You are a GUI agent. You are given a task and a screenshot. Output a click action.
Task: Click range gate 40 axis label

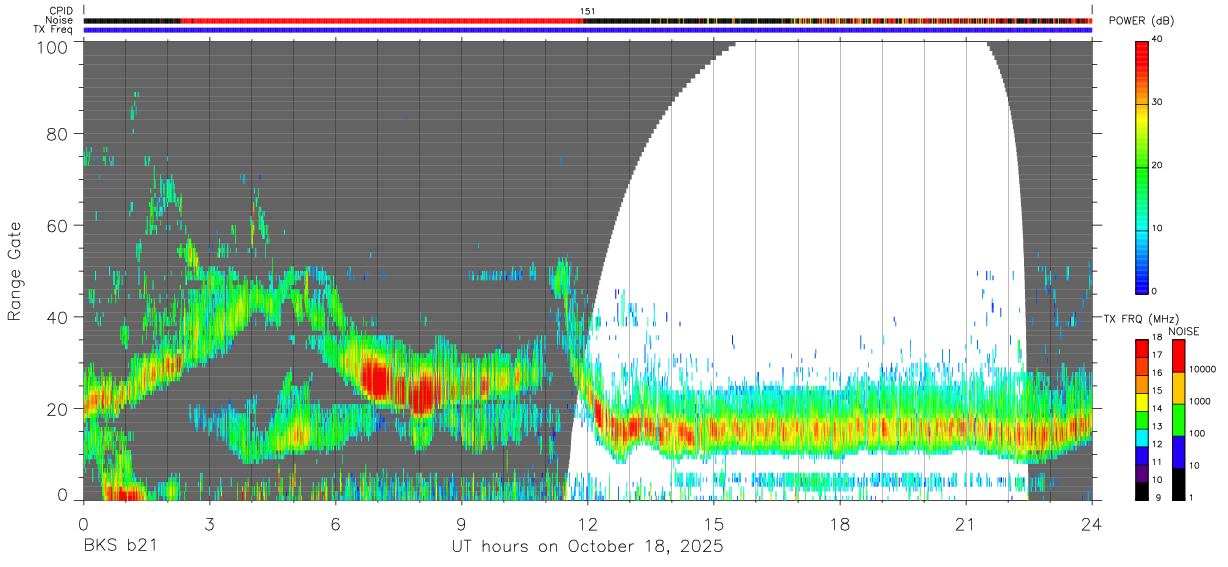(57, 317)
